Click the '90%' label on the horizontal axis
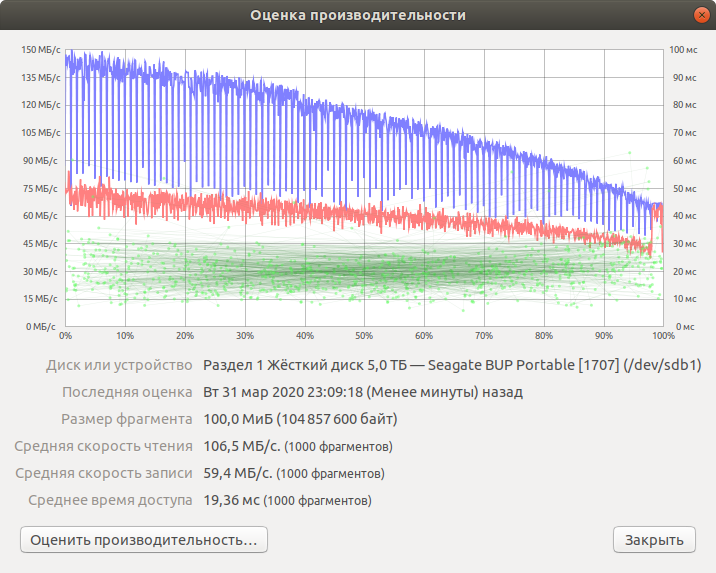 click(x=604, y=336)
